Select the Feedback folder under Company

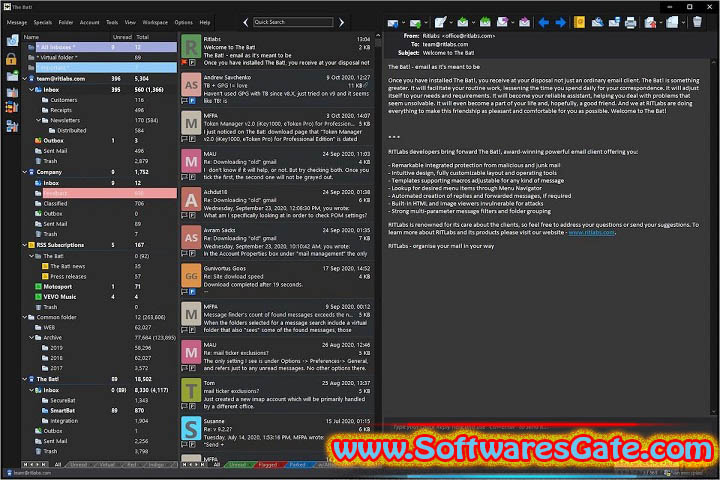click(106, 193)
